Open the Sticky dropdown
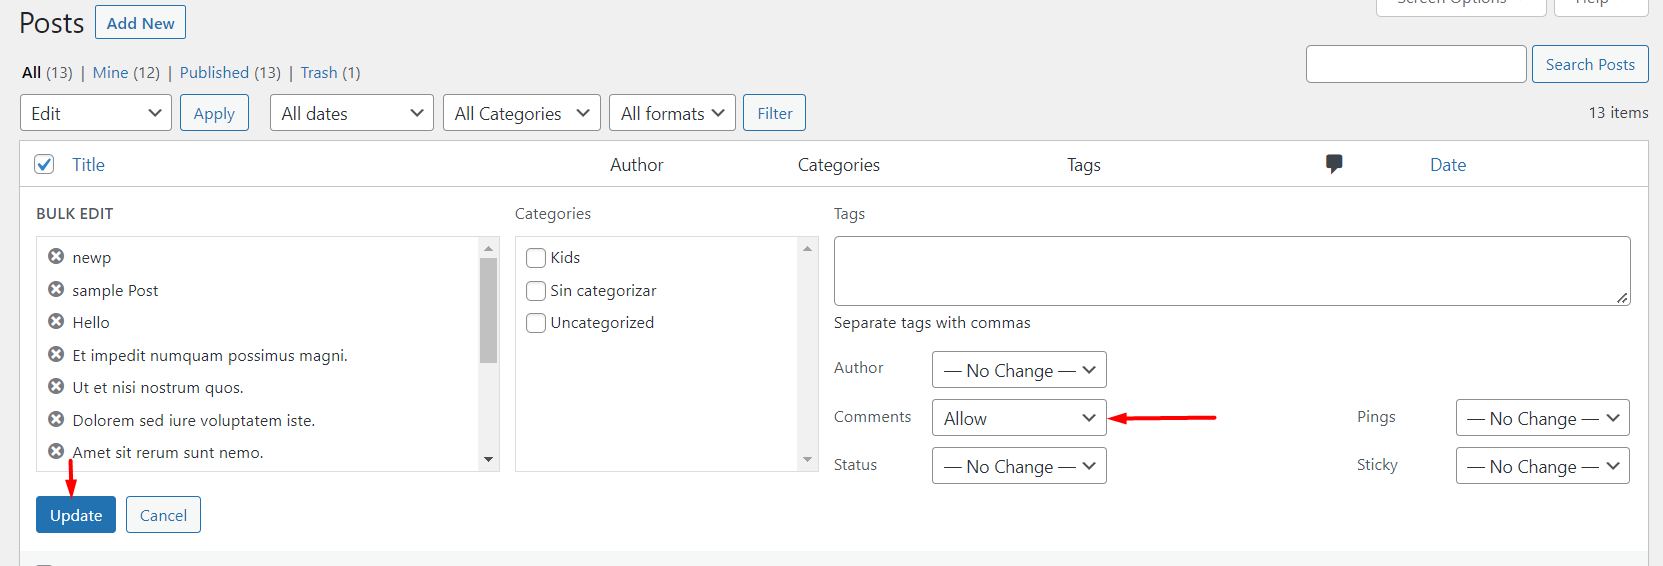Screen dimensions: 1663x566 [x=1542, y=466]
